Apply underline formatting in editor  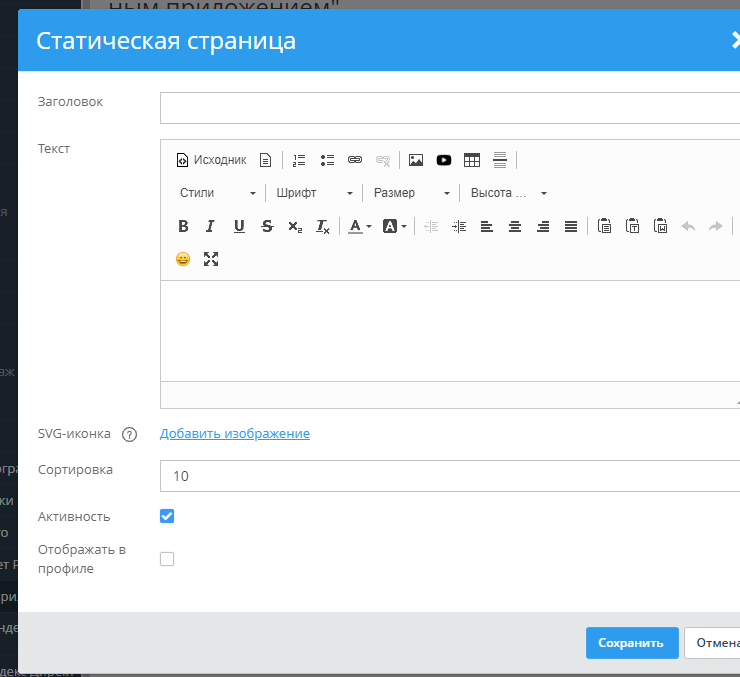(239, 226)
